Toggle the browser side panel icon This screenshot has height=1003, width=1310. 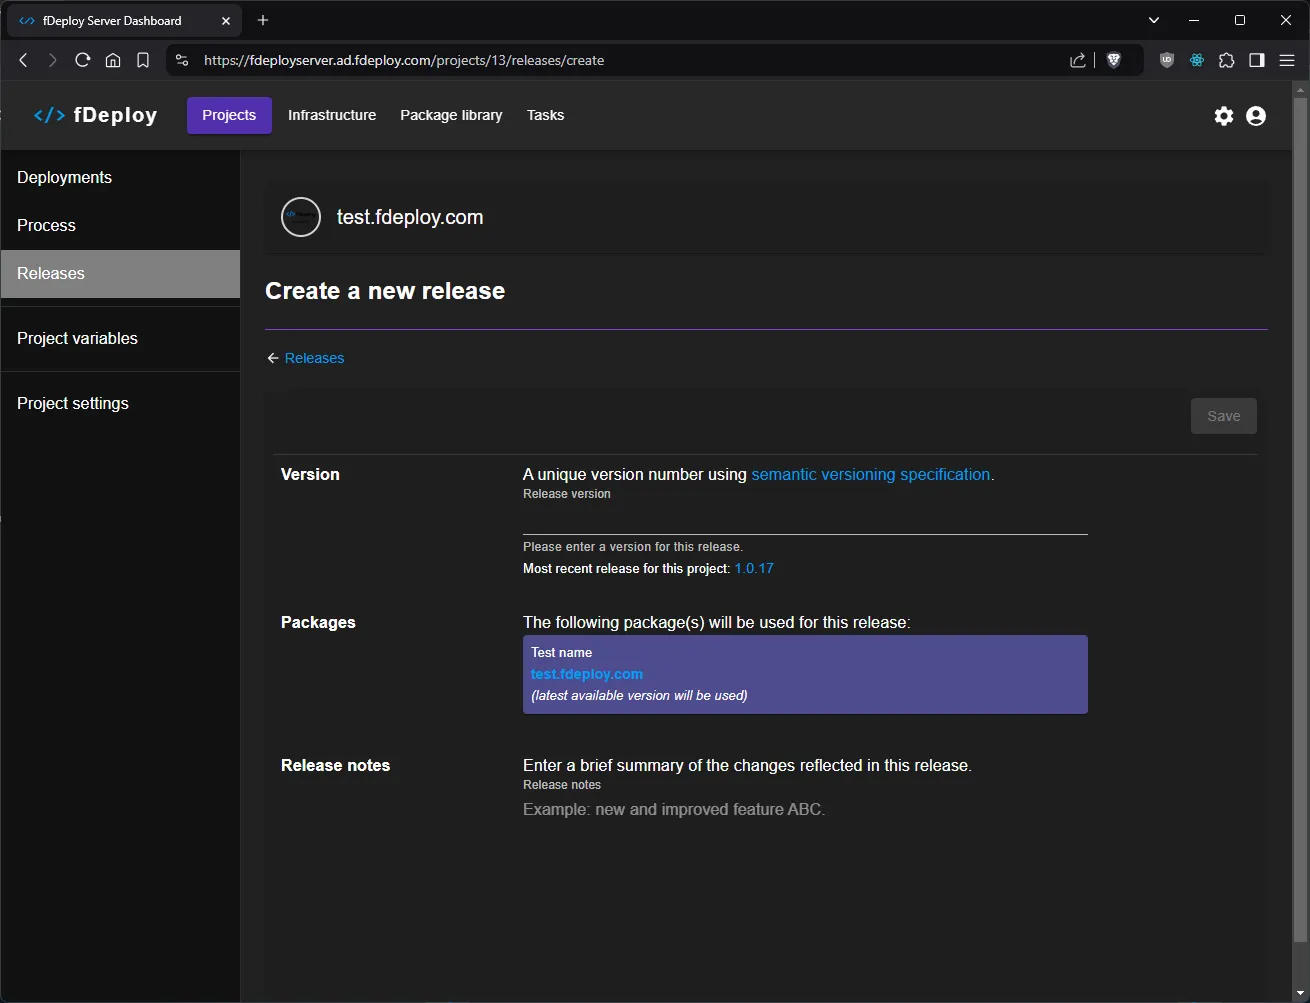click(1257, 60)
